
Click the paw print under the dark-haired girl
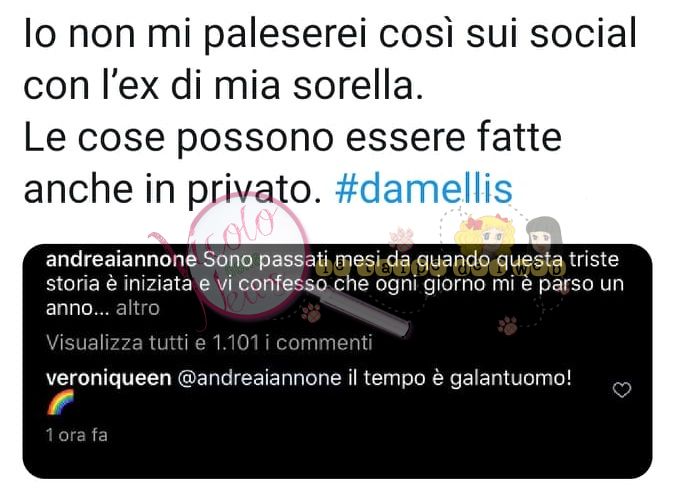508,325
